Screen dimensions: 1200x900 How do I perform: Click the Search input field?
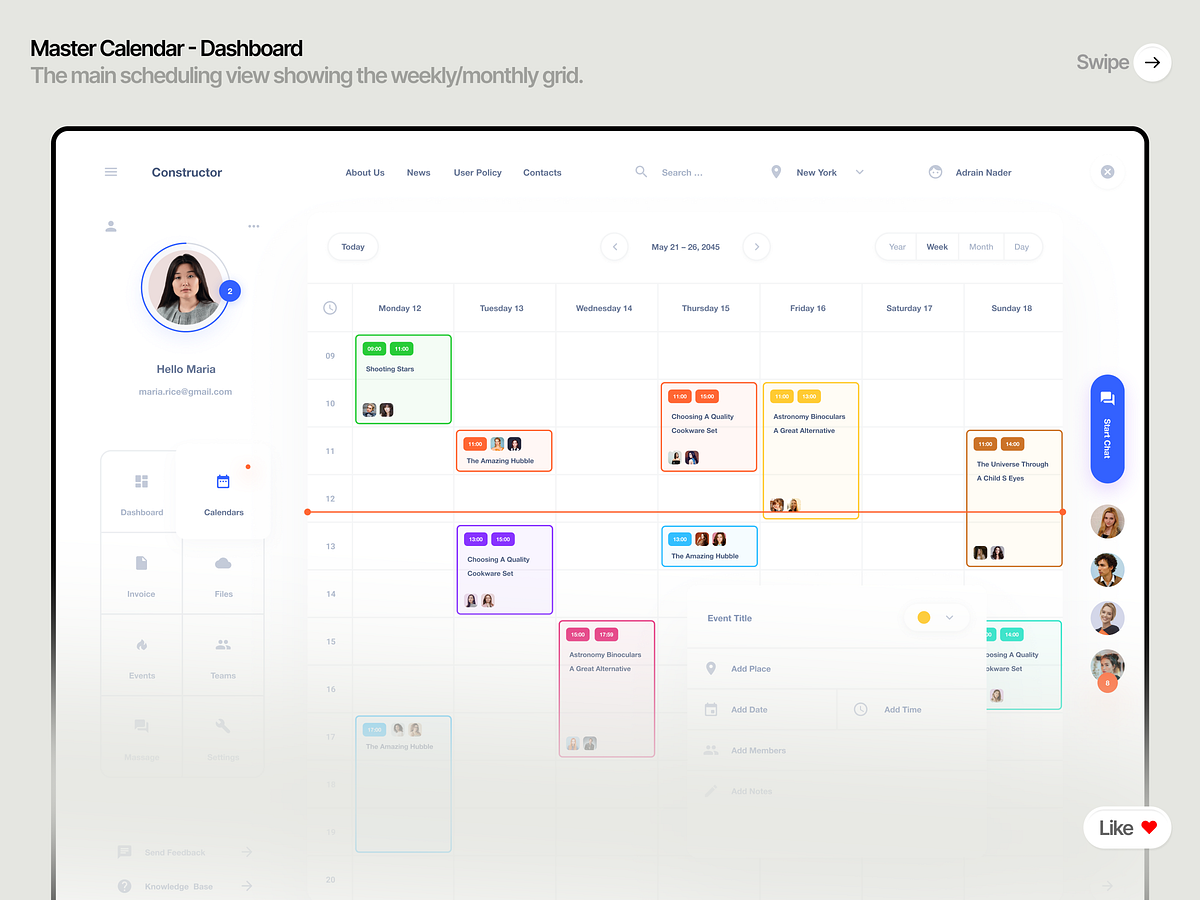coord(685,171)
